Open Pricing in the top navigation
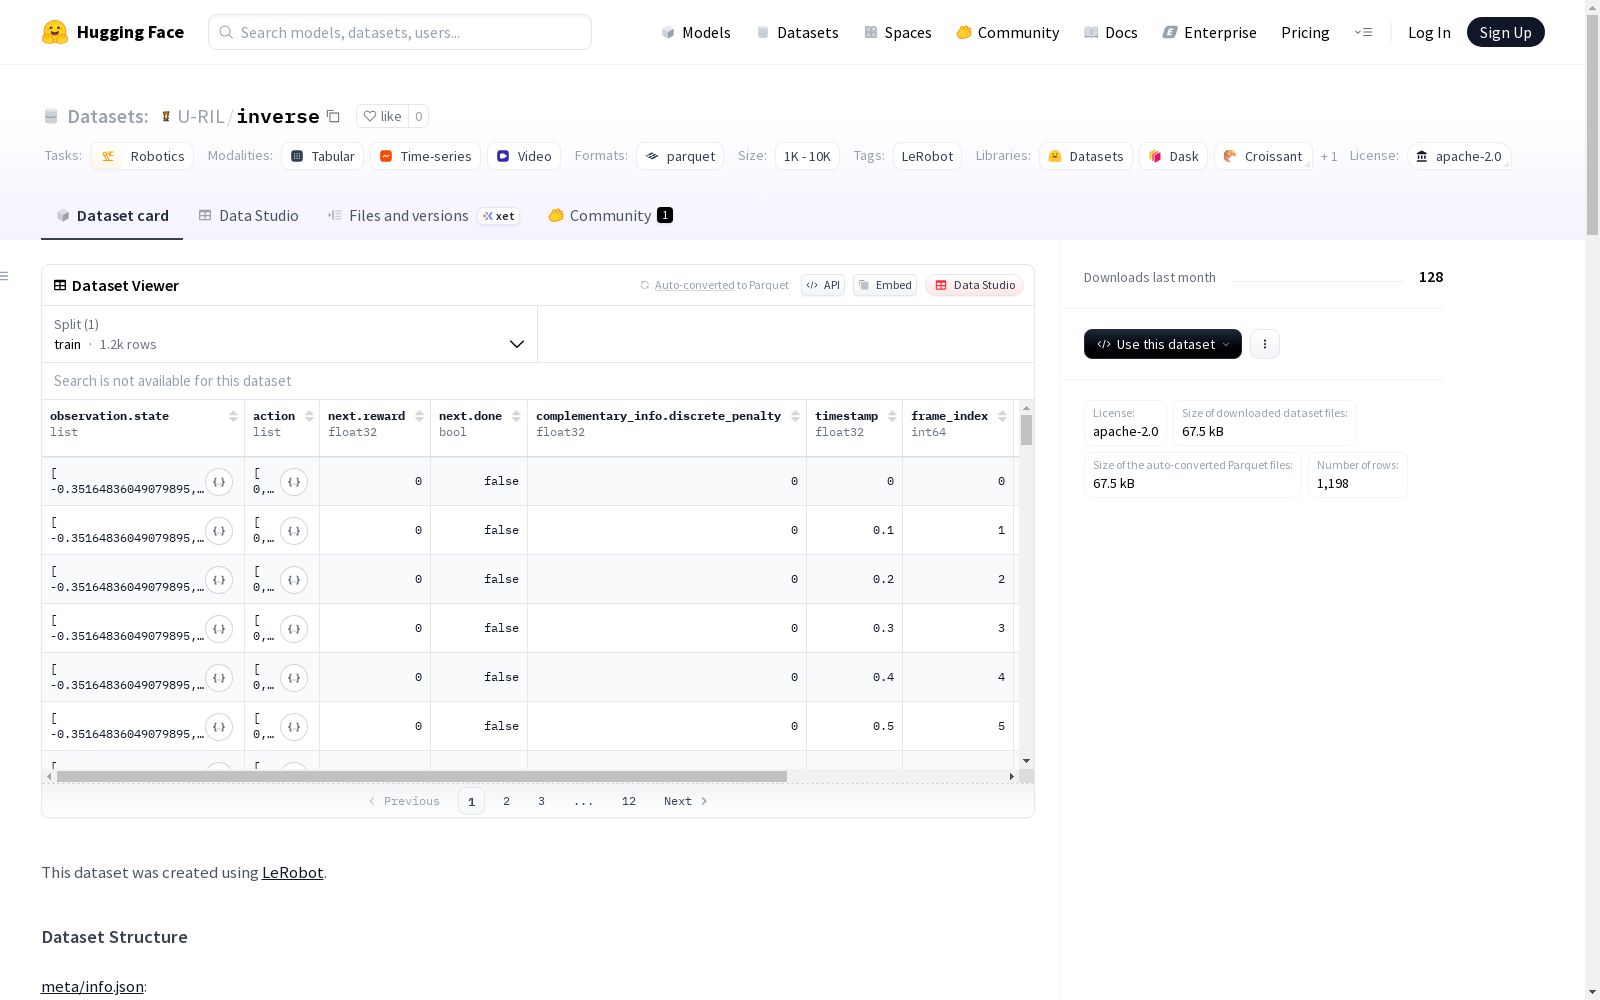 tap(1305, 32)
